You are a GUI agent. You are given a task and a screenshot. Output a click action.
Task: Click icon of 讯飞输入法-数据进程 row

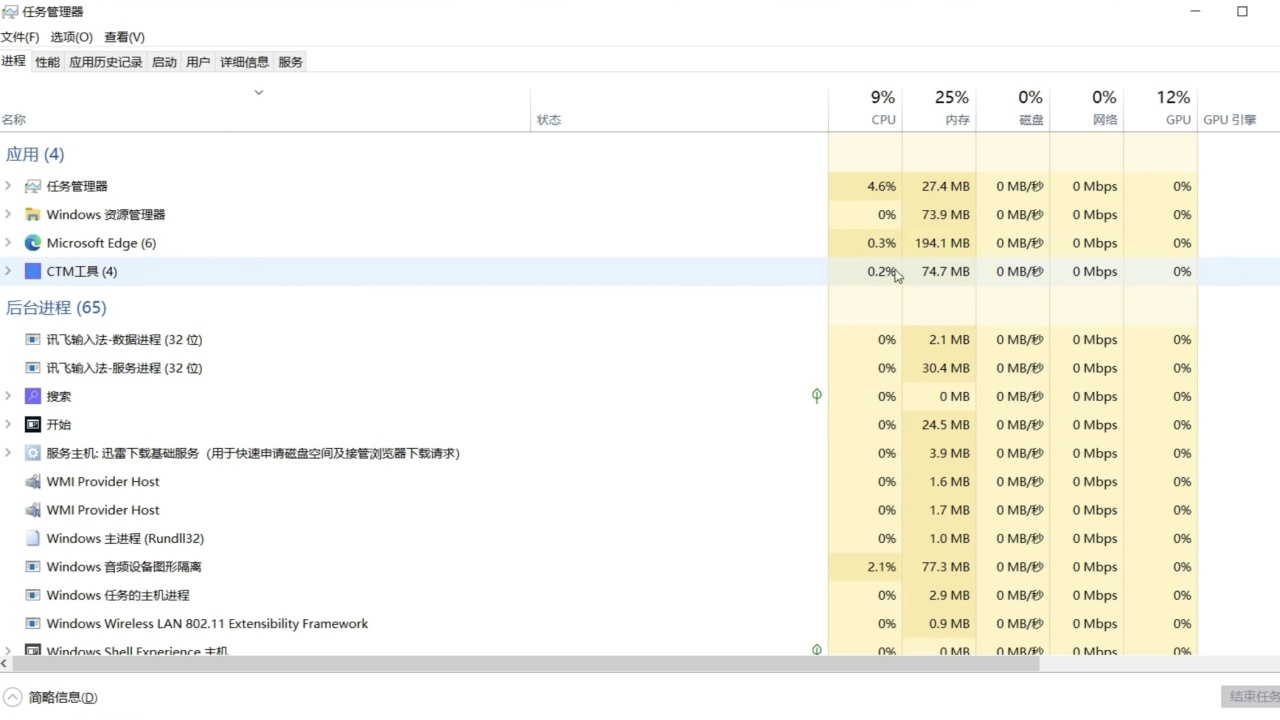pyautogui.click(x=33, y=340)
